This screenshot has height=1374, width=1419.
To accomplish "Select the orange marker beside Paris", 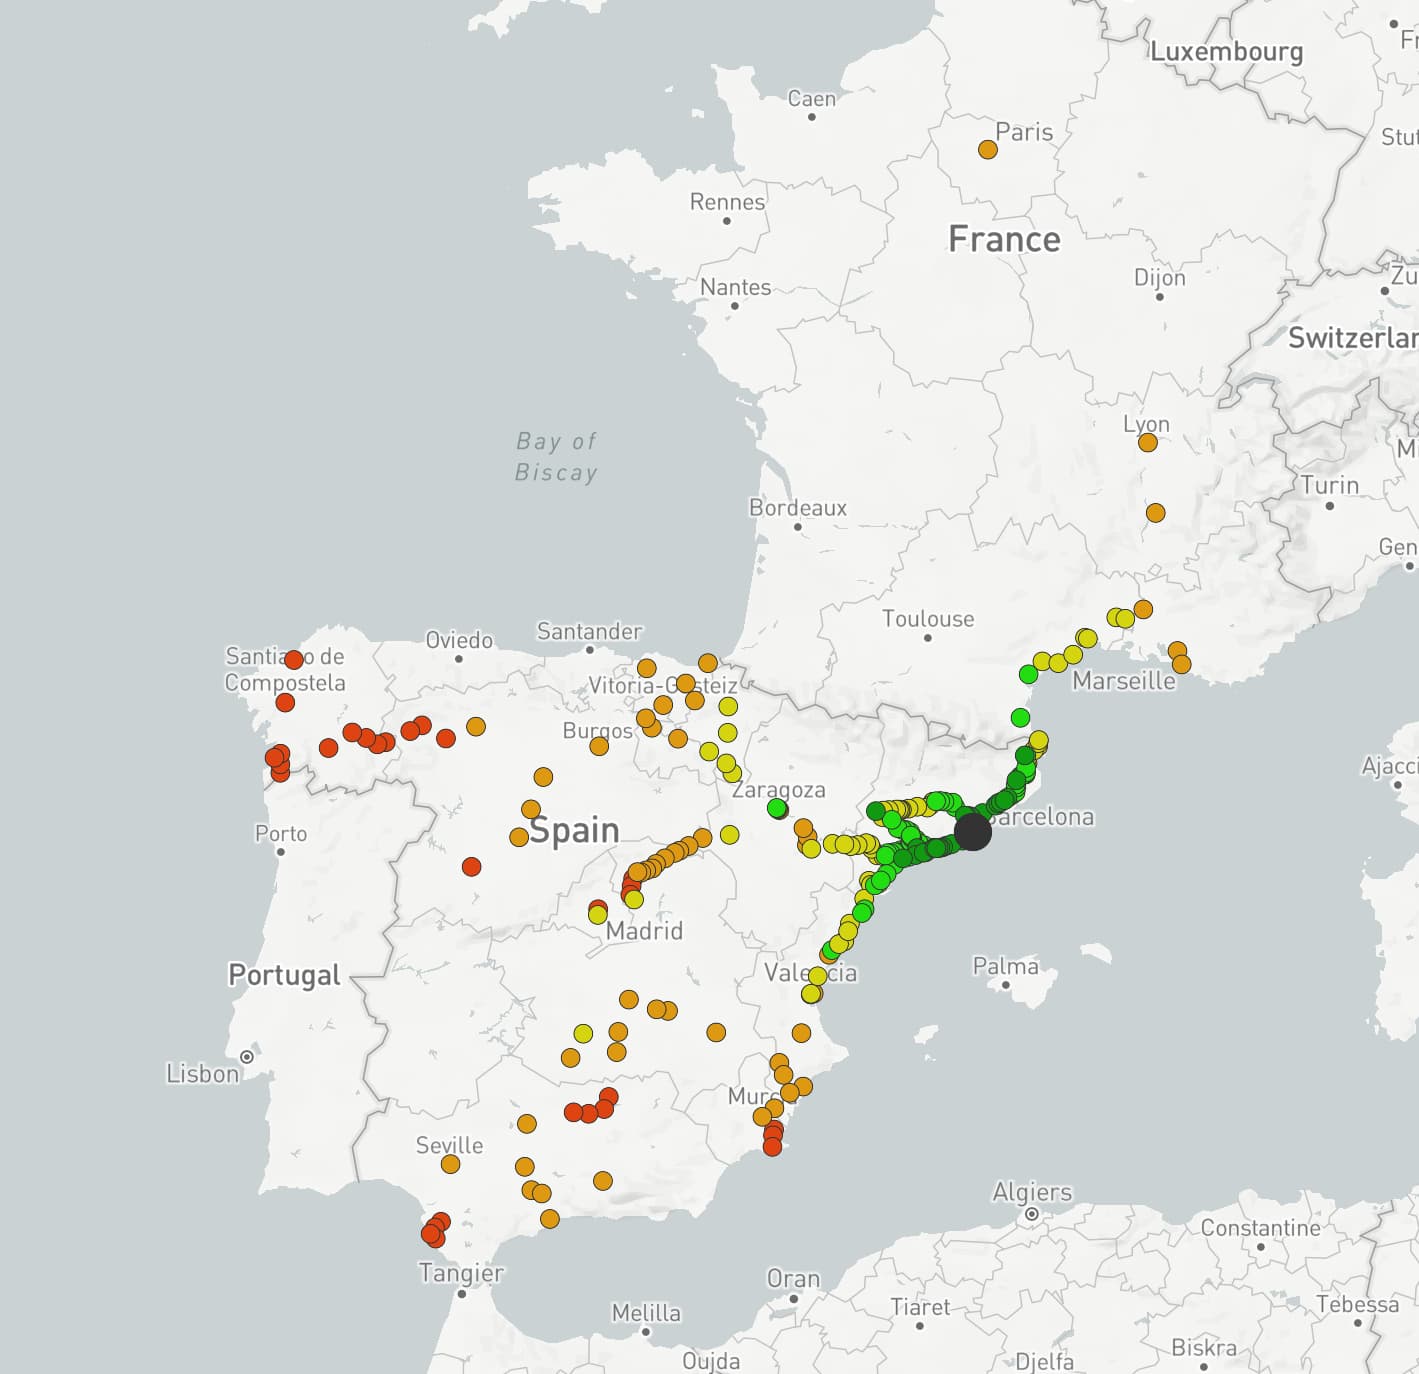I will pyautogui.click(x=988, y=150).
